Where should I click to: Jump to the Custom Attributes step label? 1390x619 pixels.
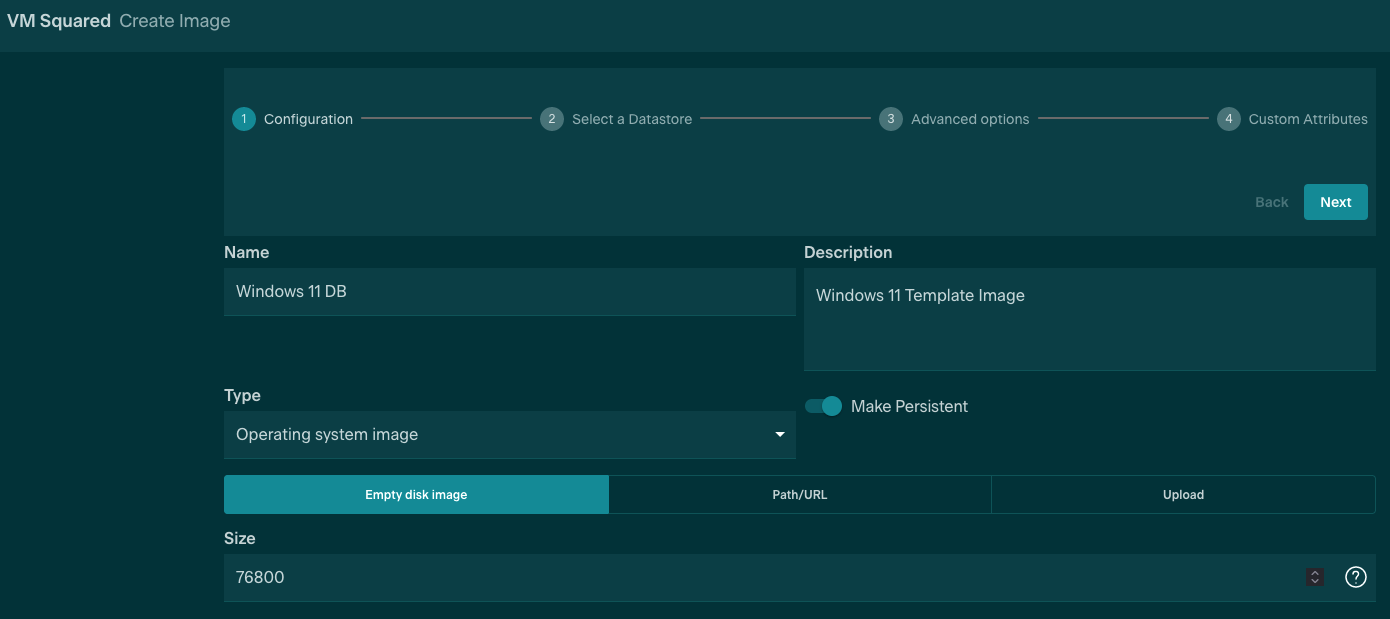[1307, 119]
